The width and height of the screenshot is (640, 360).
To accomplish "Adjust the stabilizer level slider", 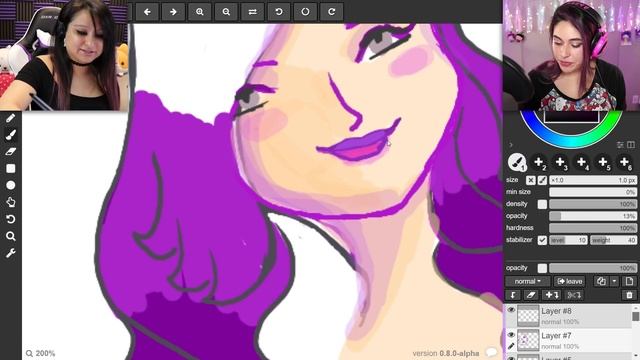I will click(568, 240).
